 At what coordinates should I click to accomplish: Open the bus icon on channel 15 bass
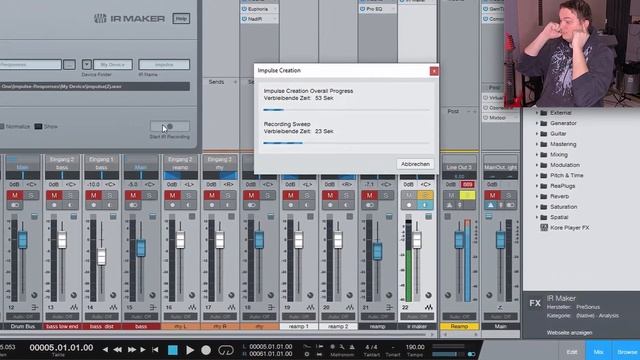tap(153, 307)
